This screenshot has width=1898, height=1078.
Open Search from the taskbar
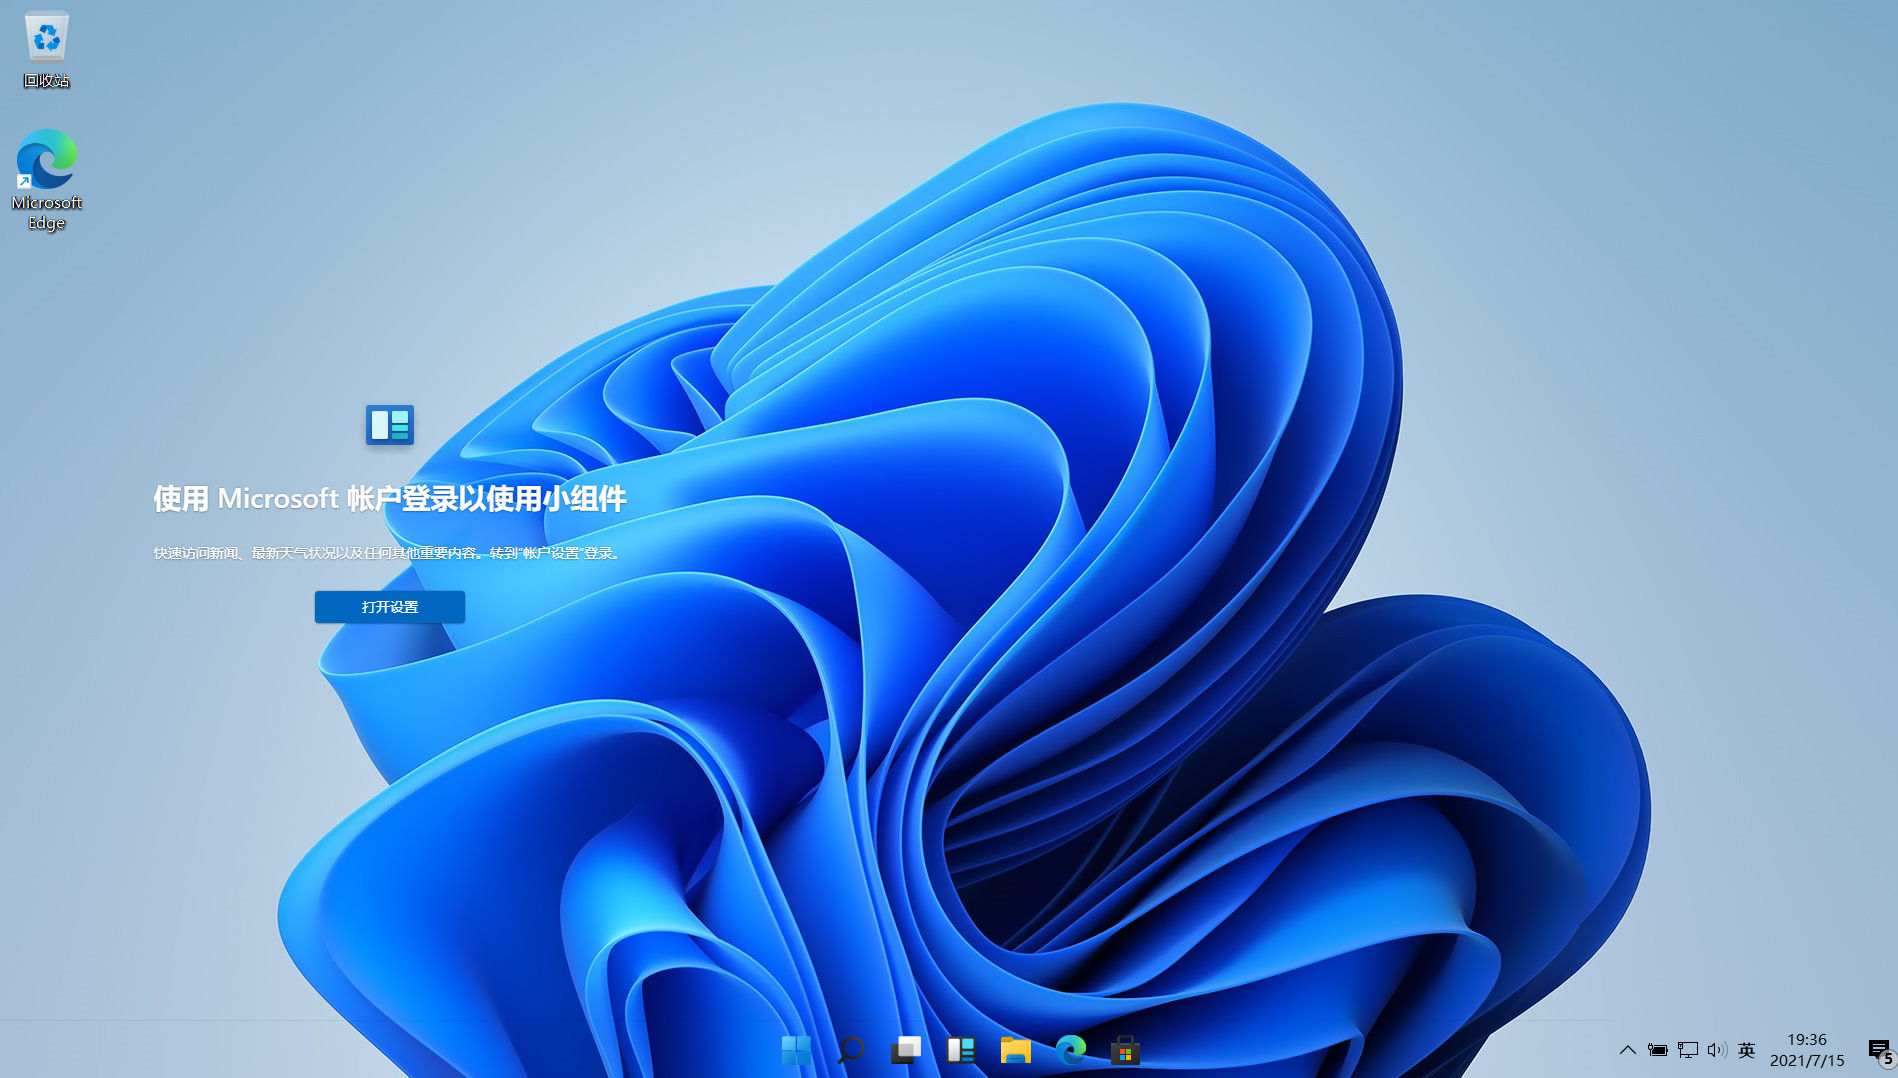pos(851,1051)
